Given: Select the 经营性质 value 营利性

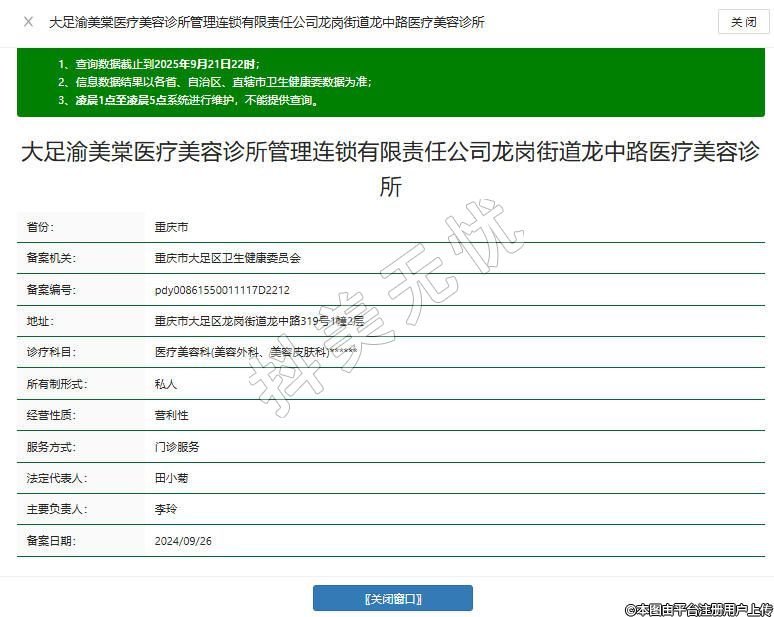Looking at the screenshot, I should [171, 415].
